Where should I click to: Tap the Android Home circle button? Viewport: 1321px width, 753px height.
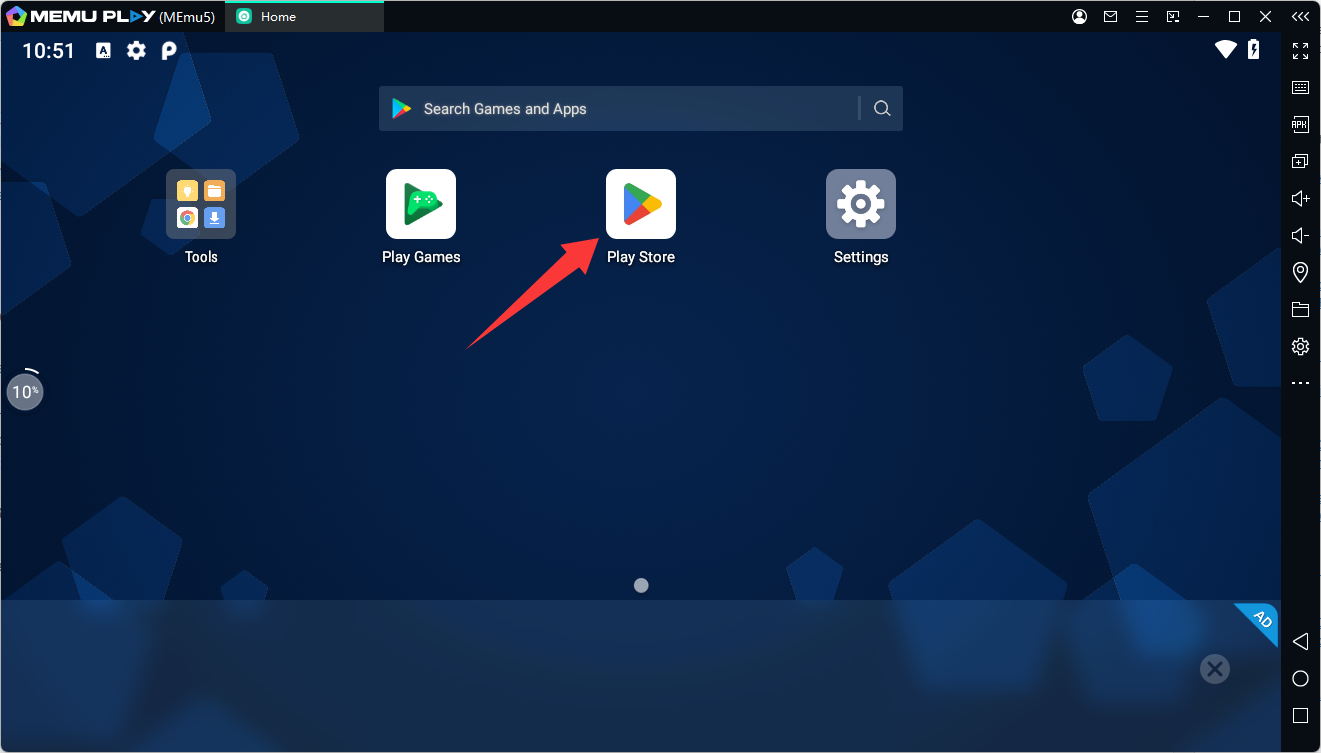coord(1300,679)
